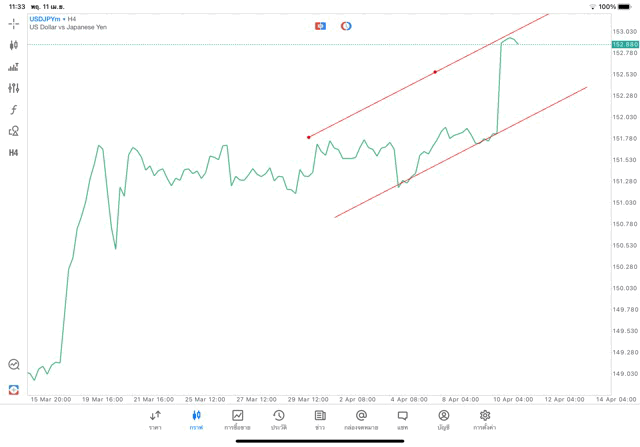Open การตั้งค่า (Settings) tab
640x447 pixels.
coord(485,420)
